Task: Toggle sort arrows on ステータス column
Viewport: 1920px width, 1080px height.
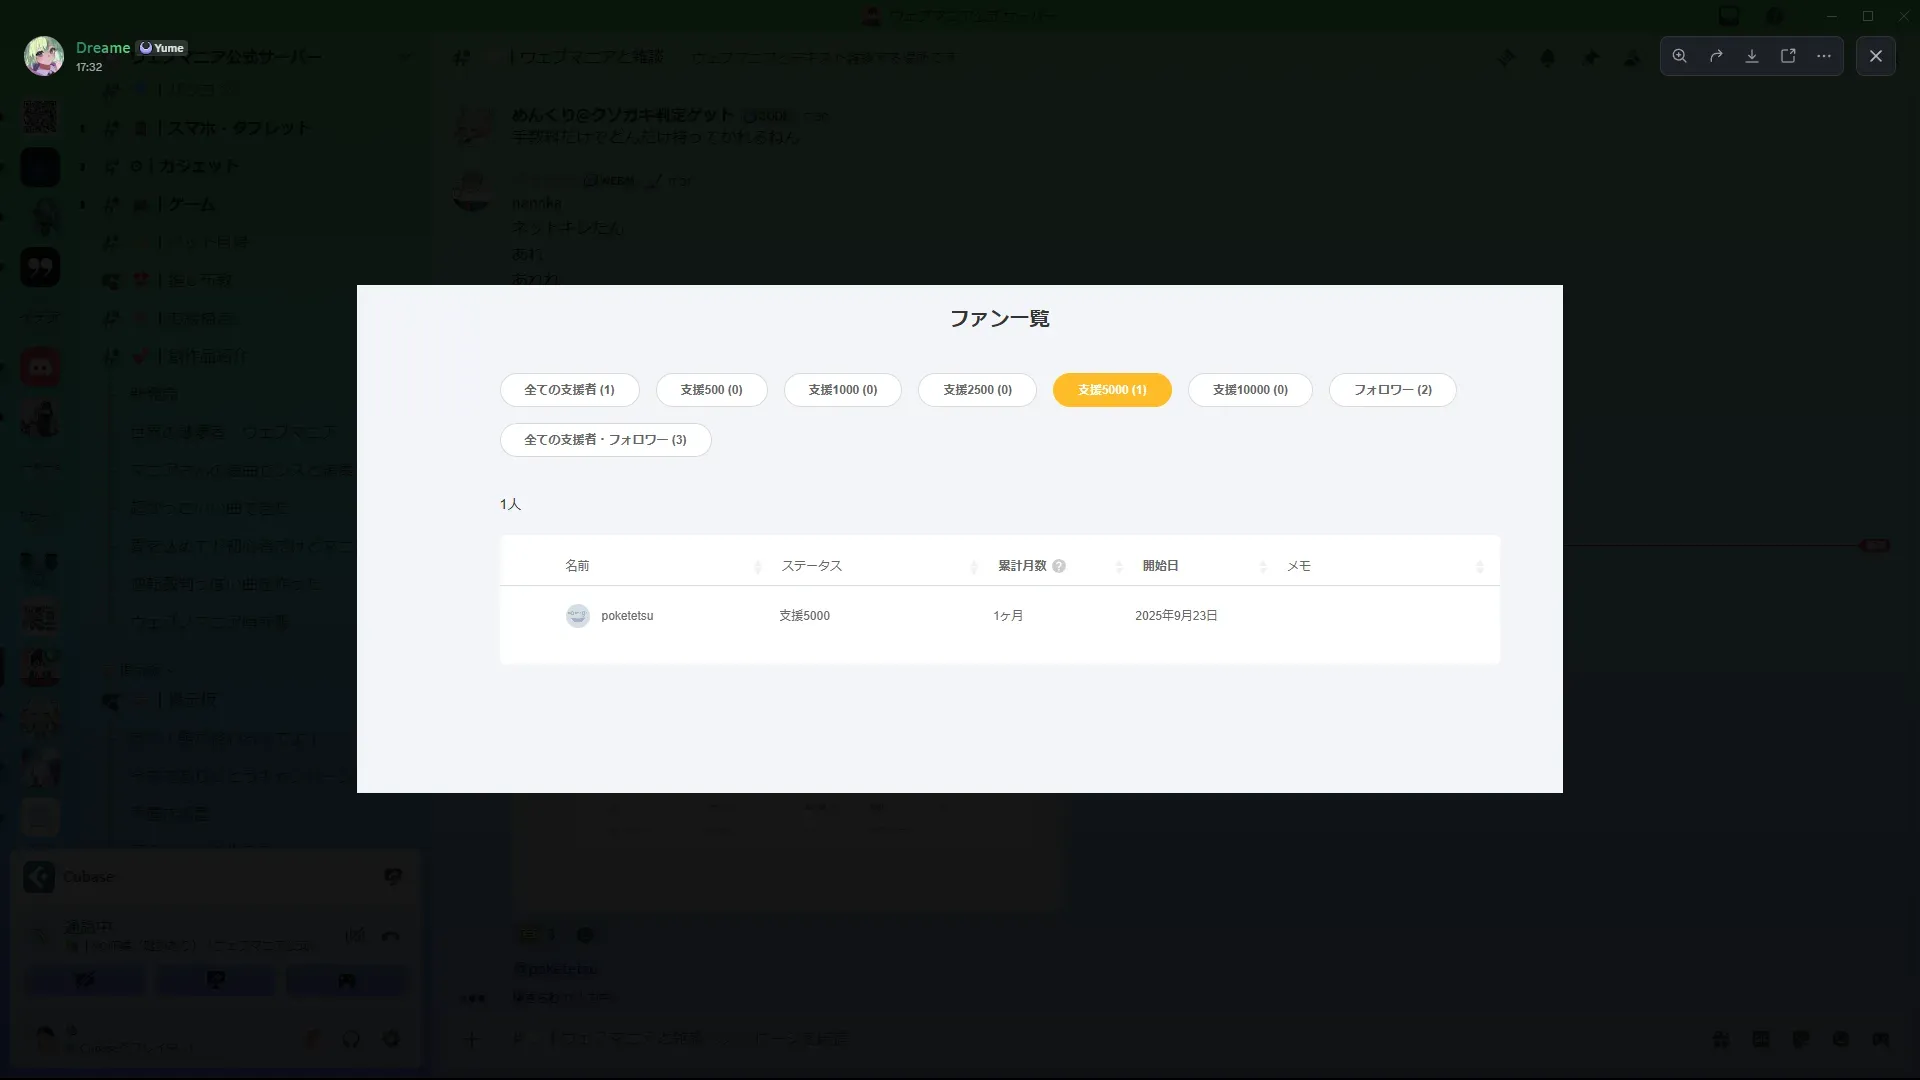Action: click(x=974, y=567)
